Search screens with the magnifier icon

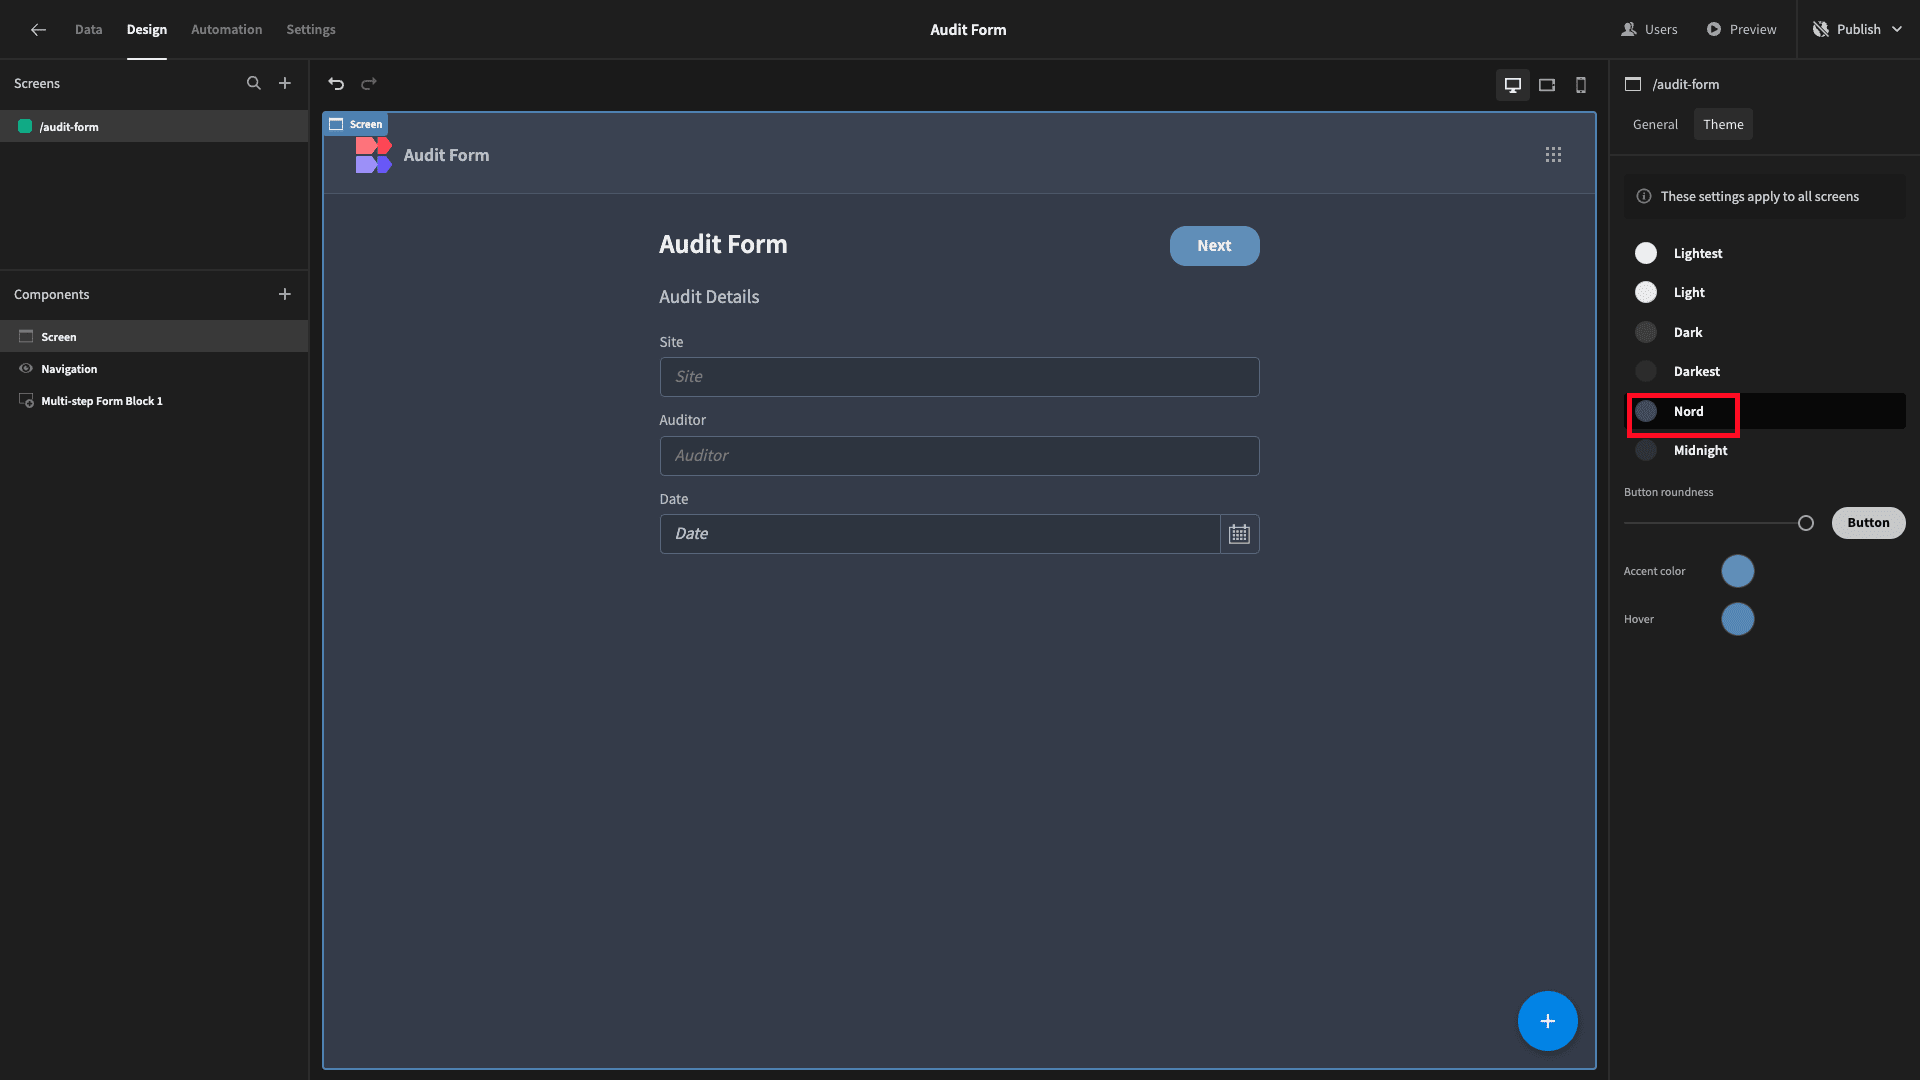254,83
